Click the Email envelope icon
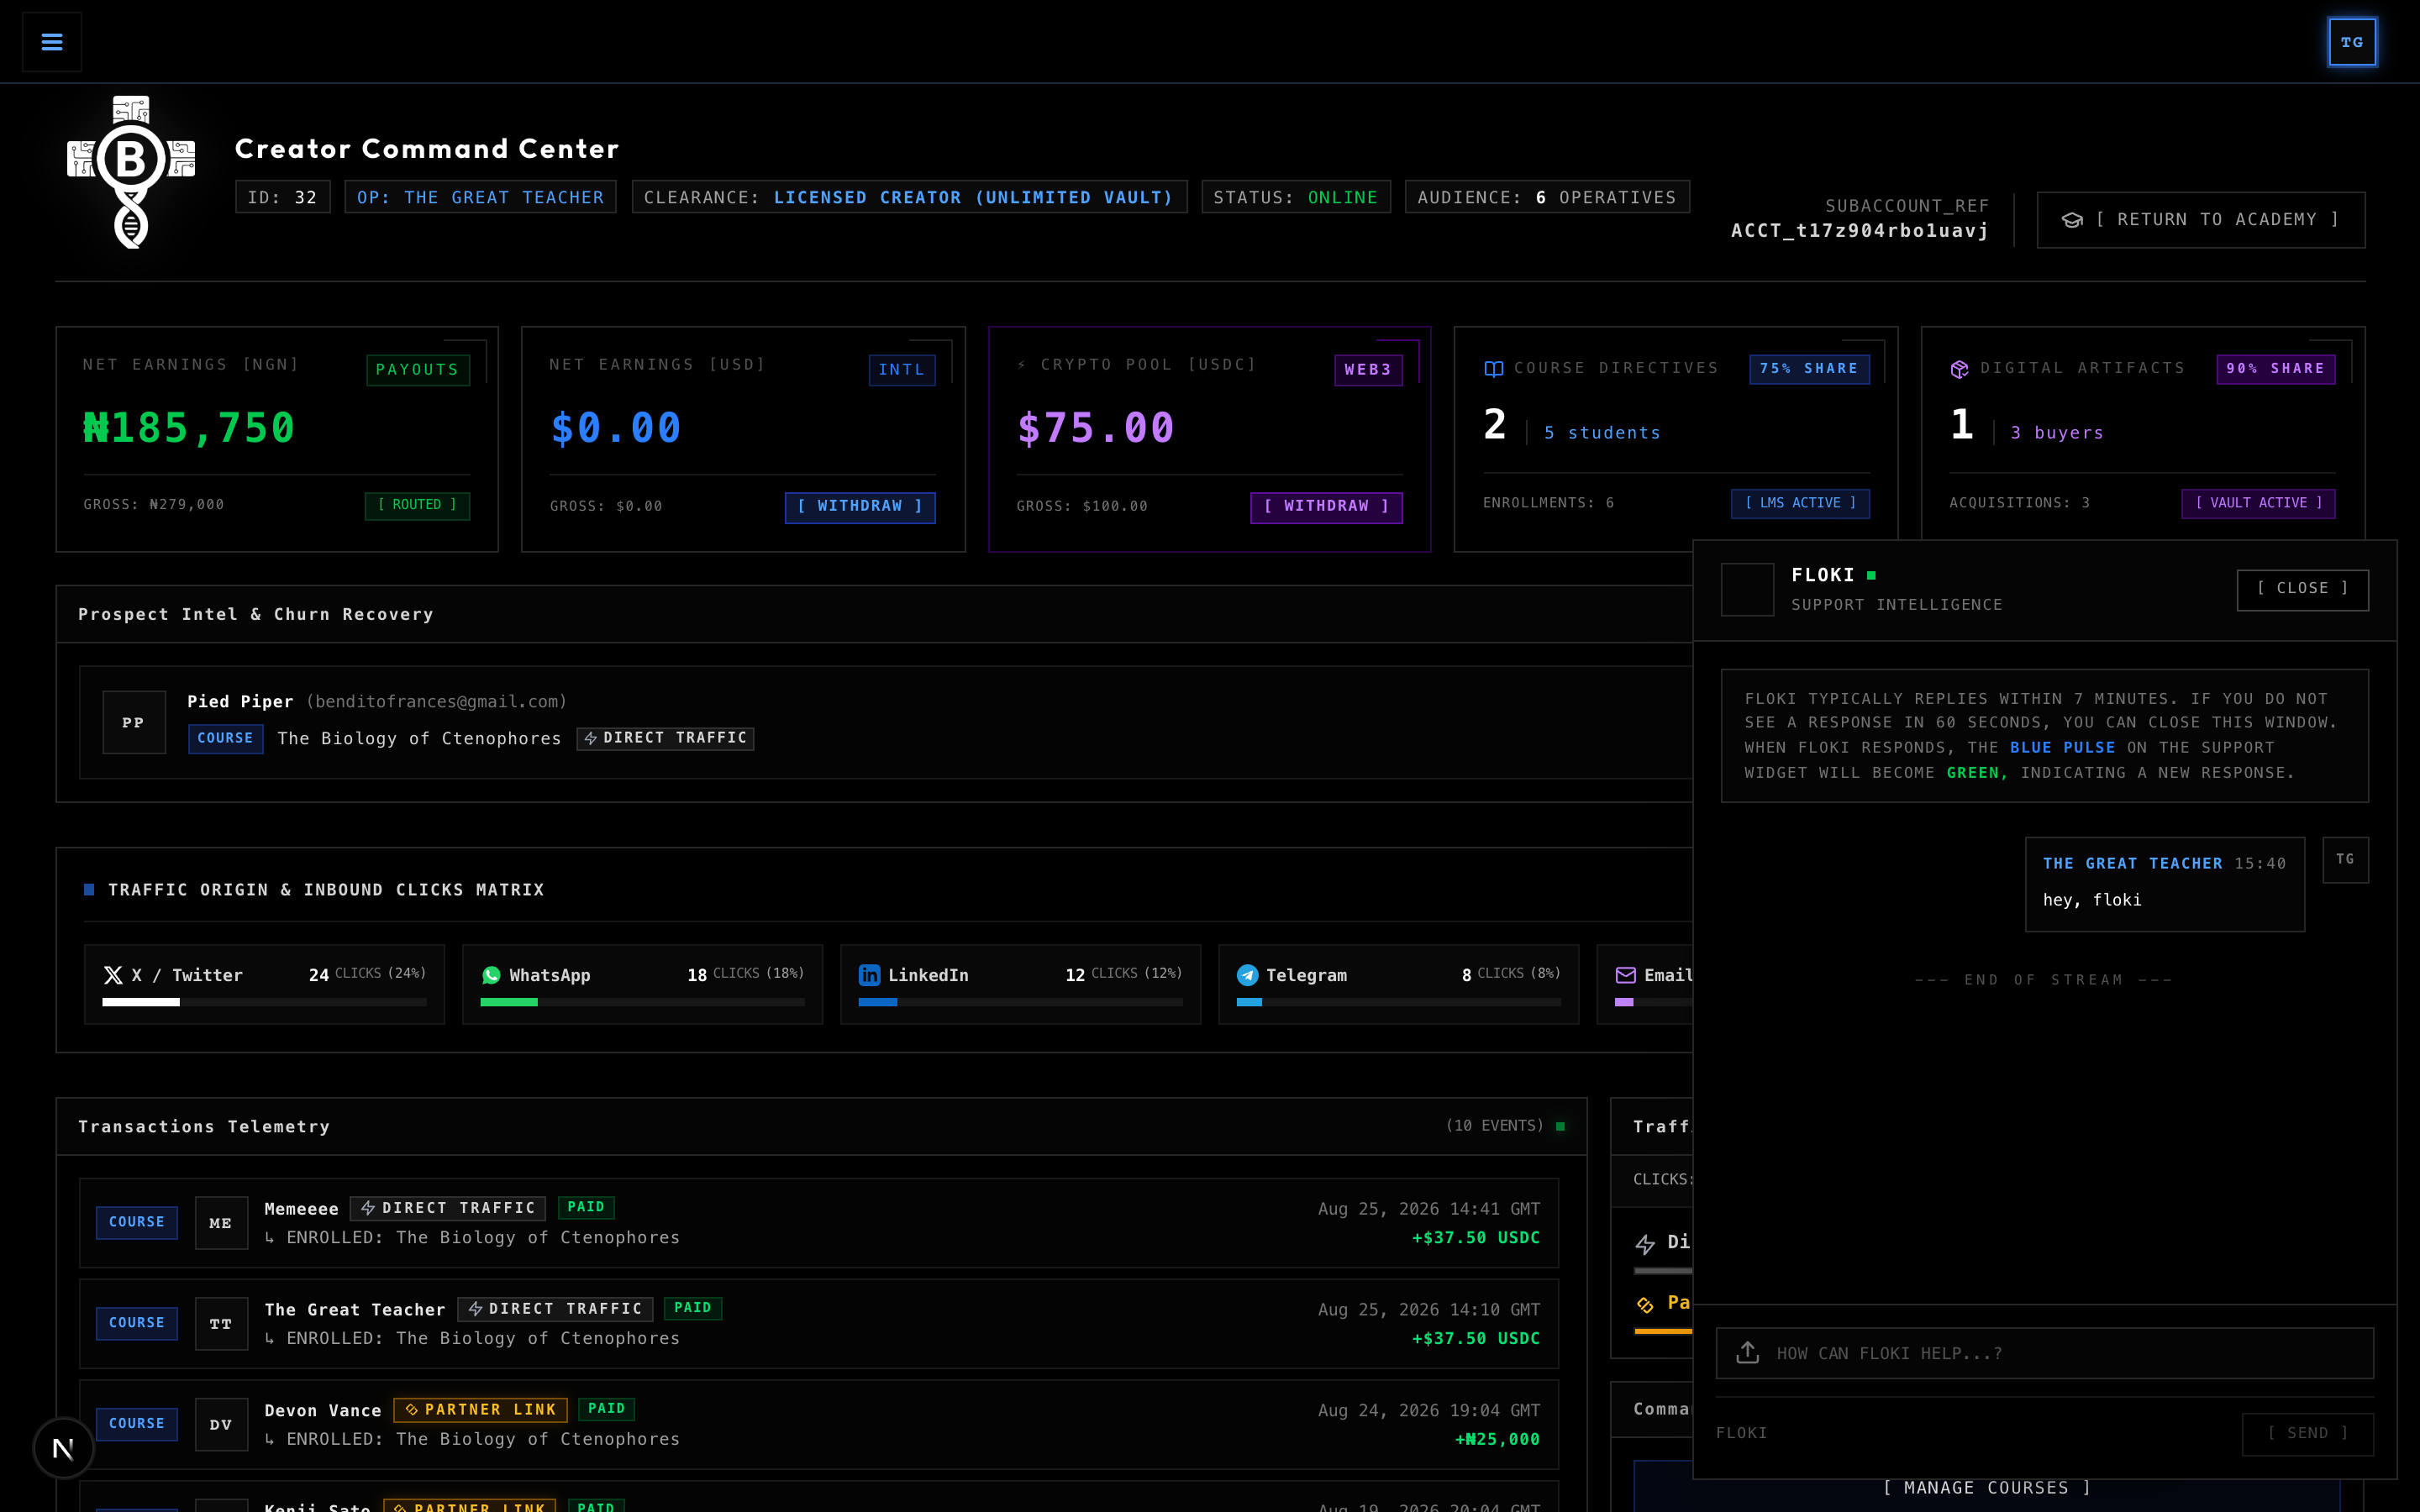The image size is (2420, 1512). point(1626,975)
